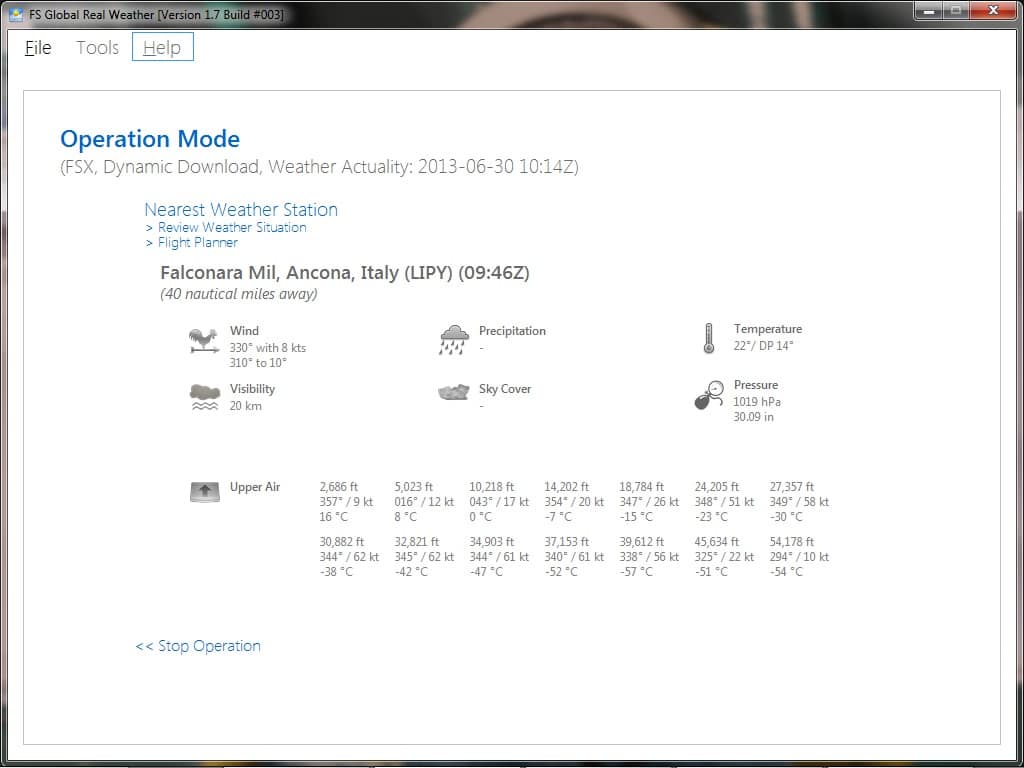The image size is (1024, 768).
Task: Open the Review Weather Situation link
Action: pyautogui.click(x=231, y=227)
